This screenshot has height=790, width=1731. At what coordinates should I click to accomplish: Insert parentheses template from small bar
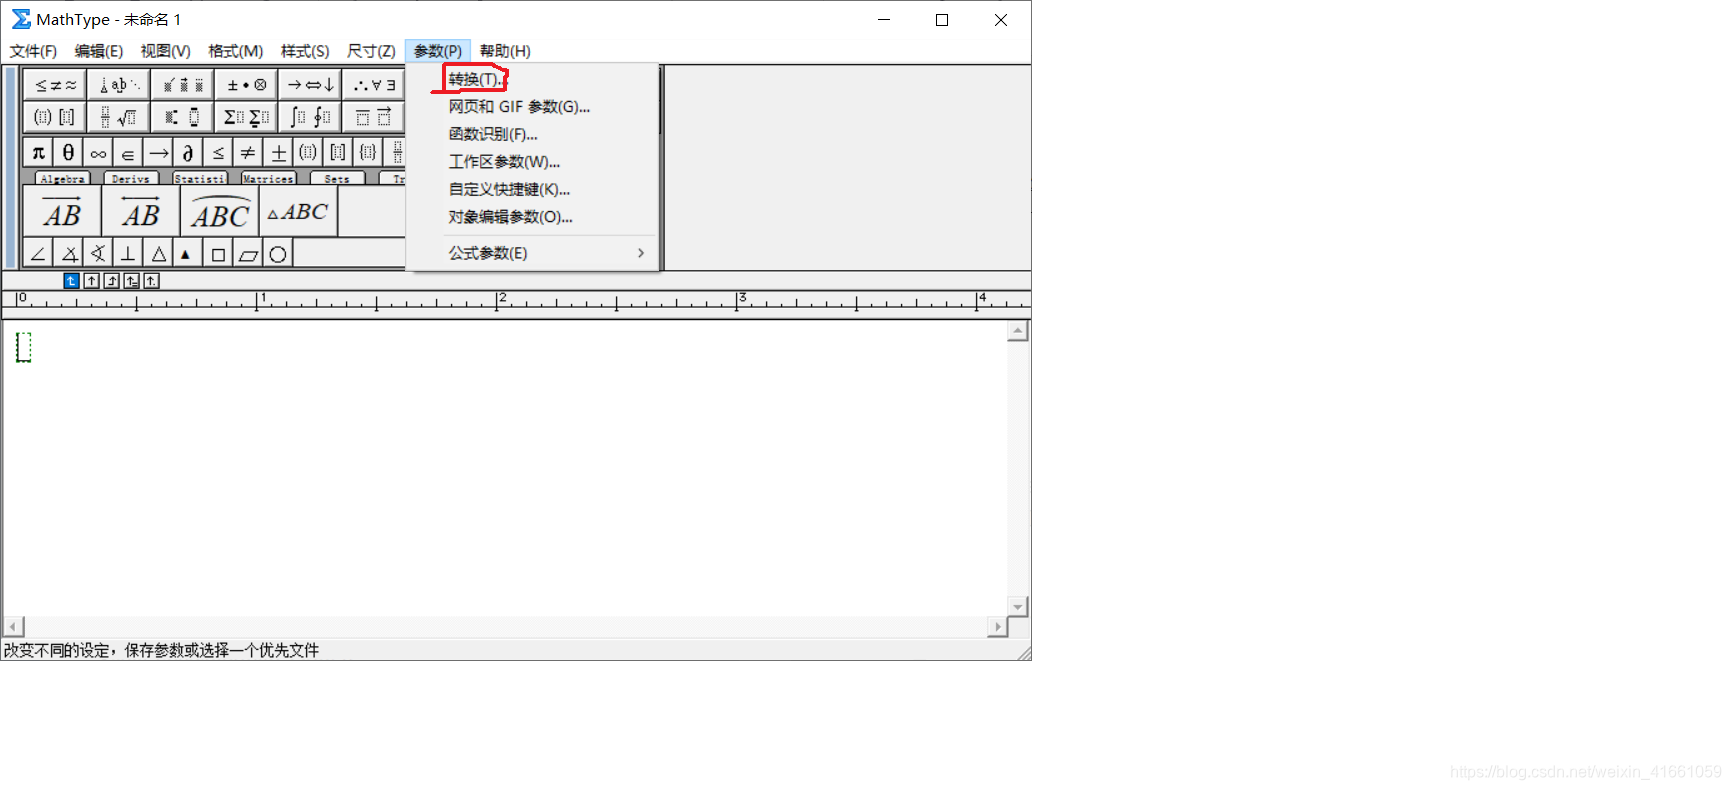(x=308, y=152)
